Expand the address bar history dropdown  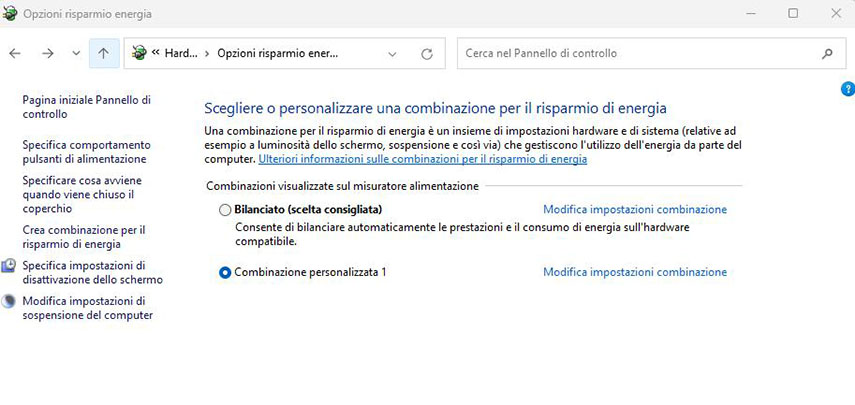point(392,54)
